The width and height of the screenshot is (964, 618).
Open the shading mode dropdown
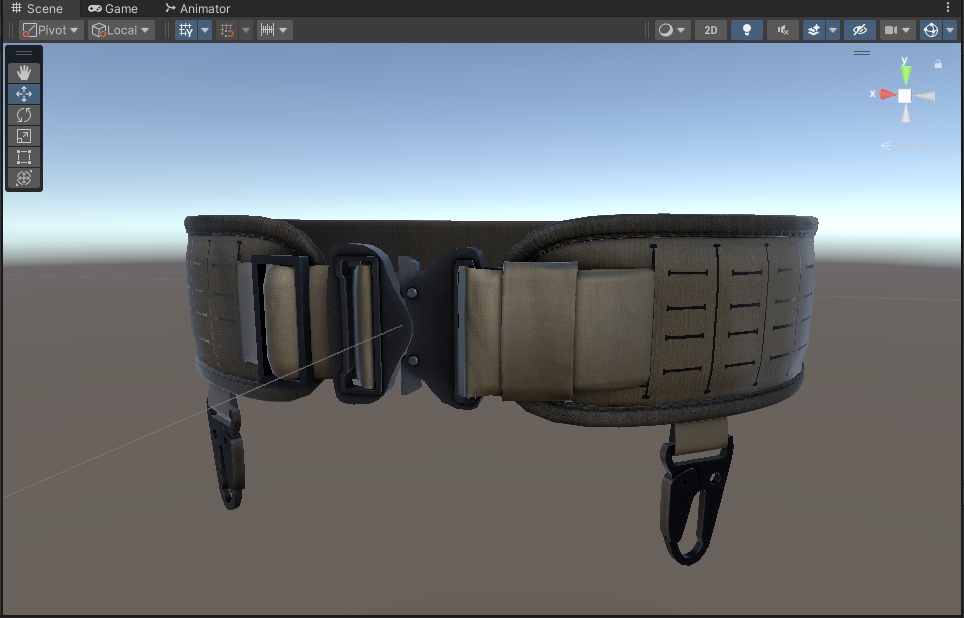[x=672, y=29]
